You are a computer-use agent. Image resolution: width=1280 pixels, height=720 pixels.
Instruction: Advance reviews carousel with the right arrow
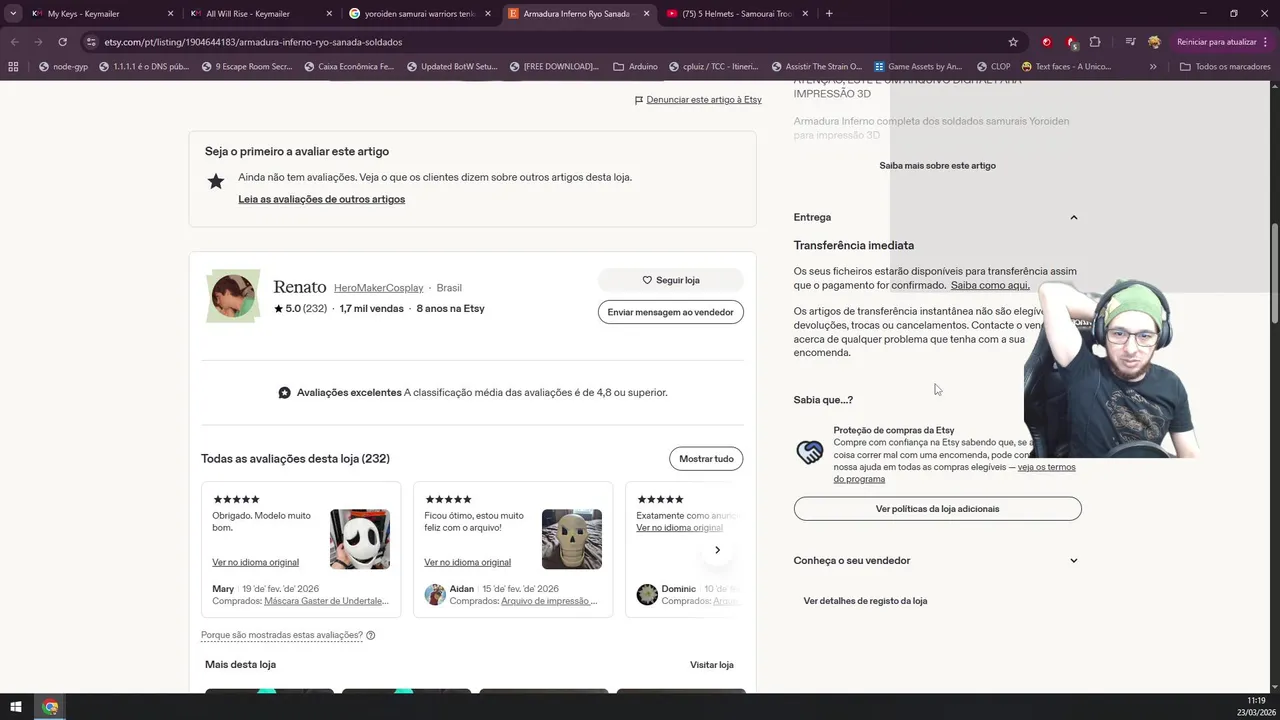tap(717, 550)
